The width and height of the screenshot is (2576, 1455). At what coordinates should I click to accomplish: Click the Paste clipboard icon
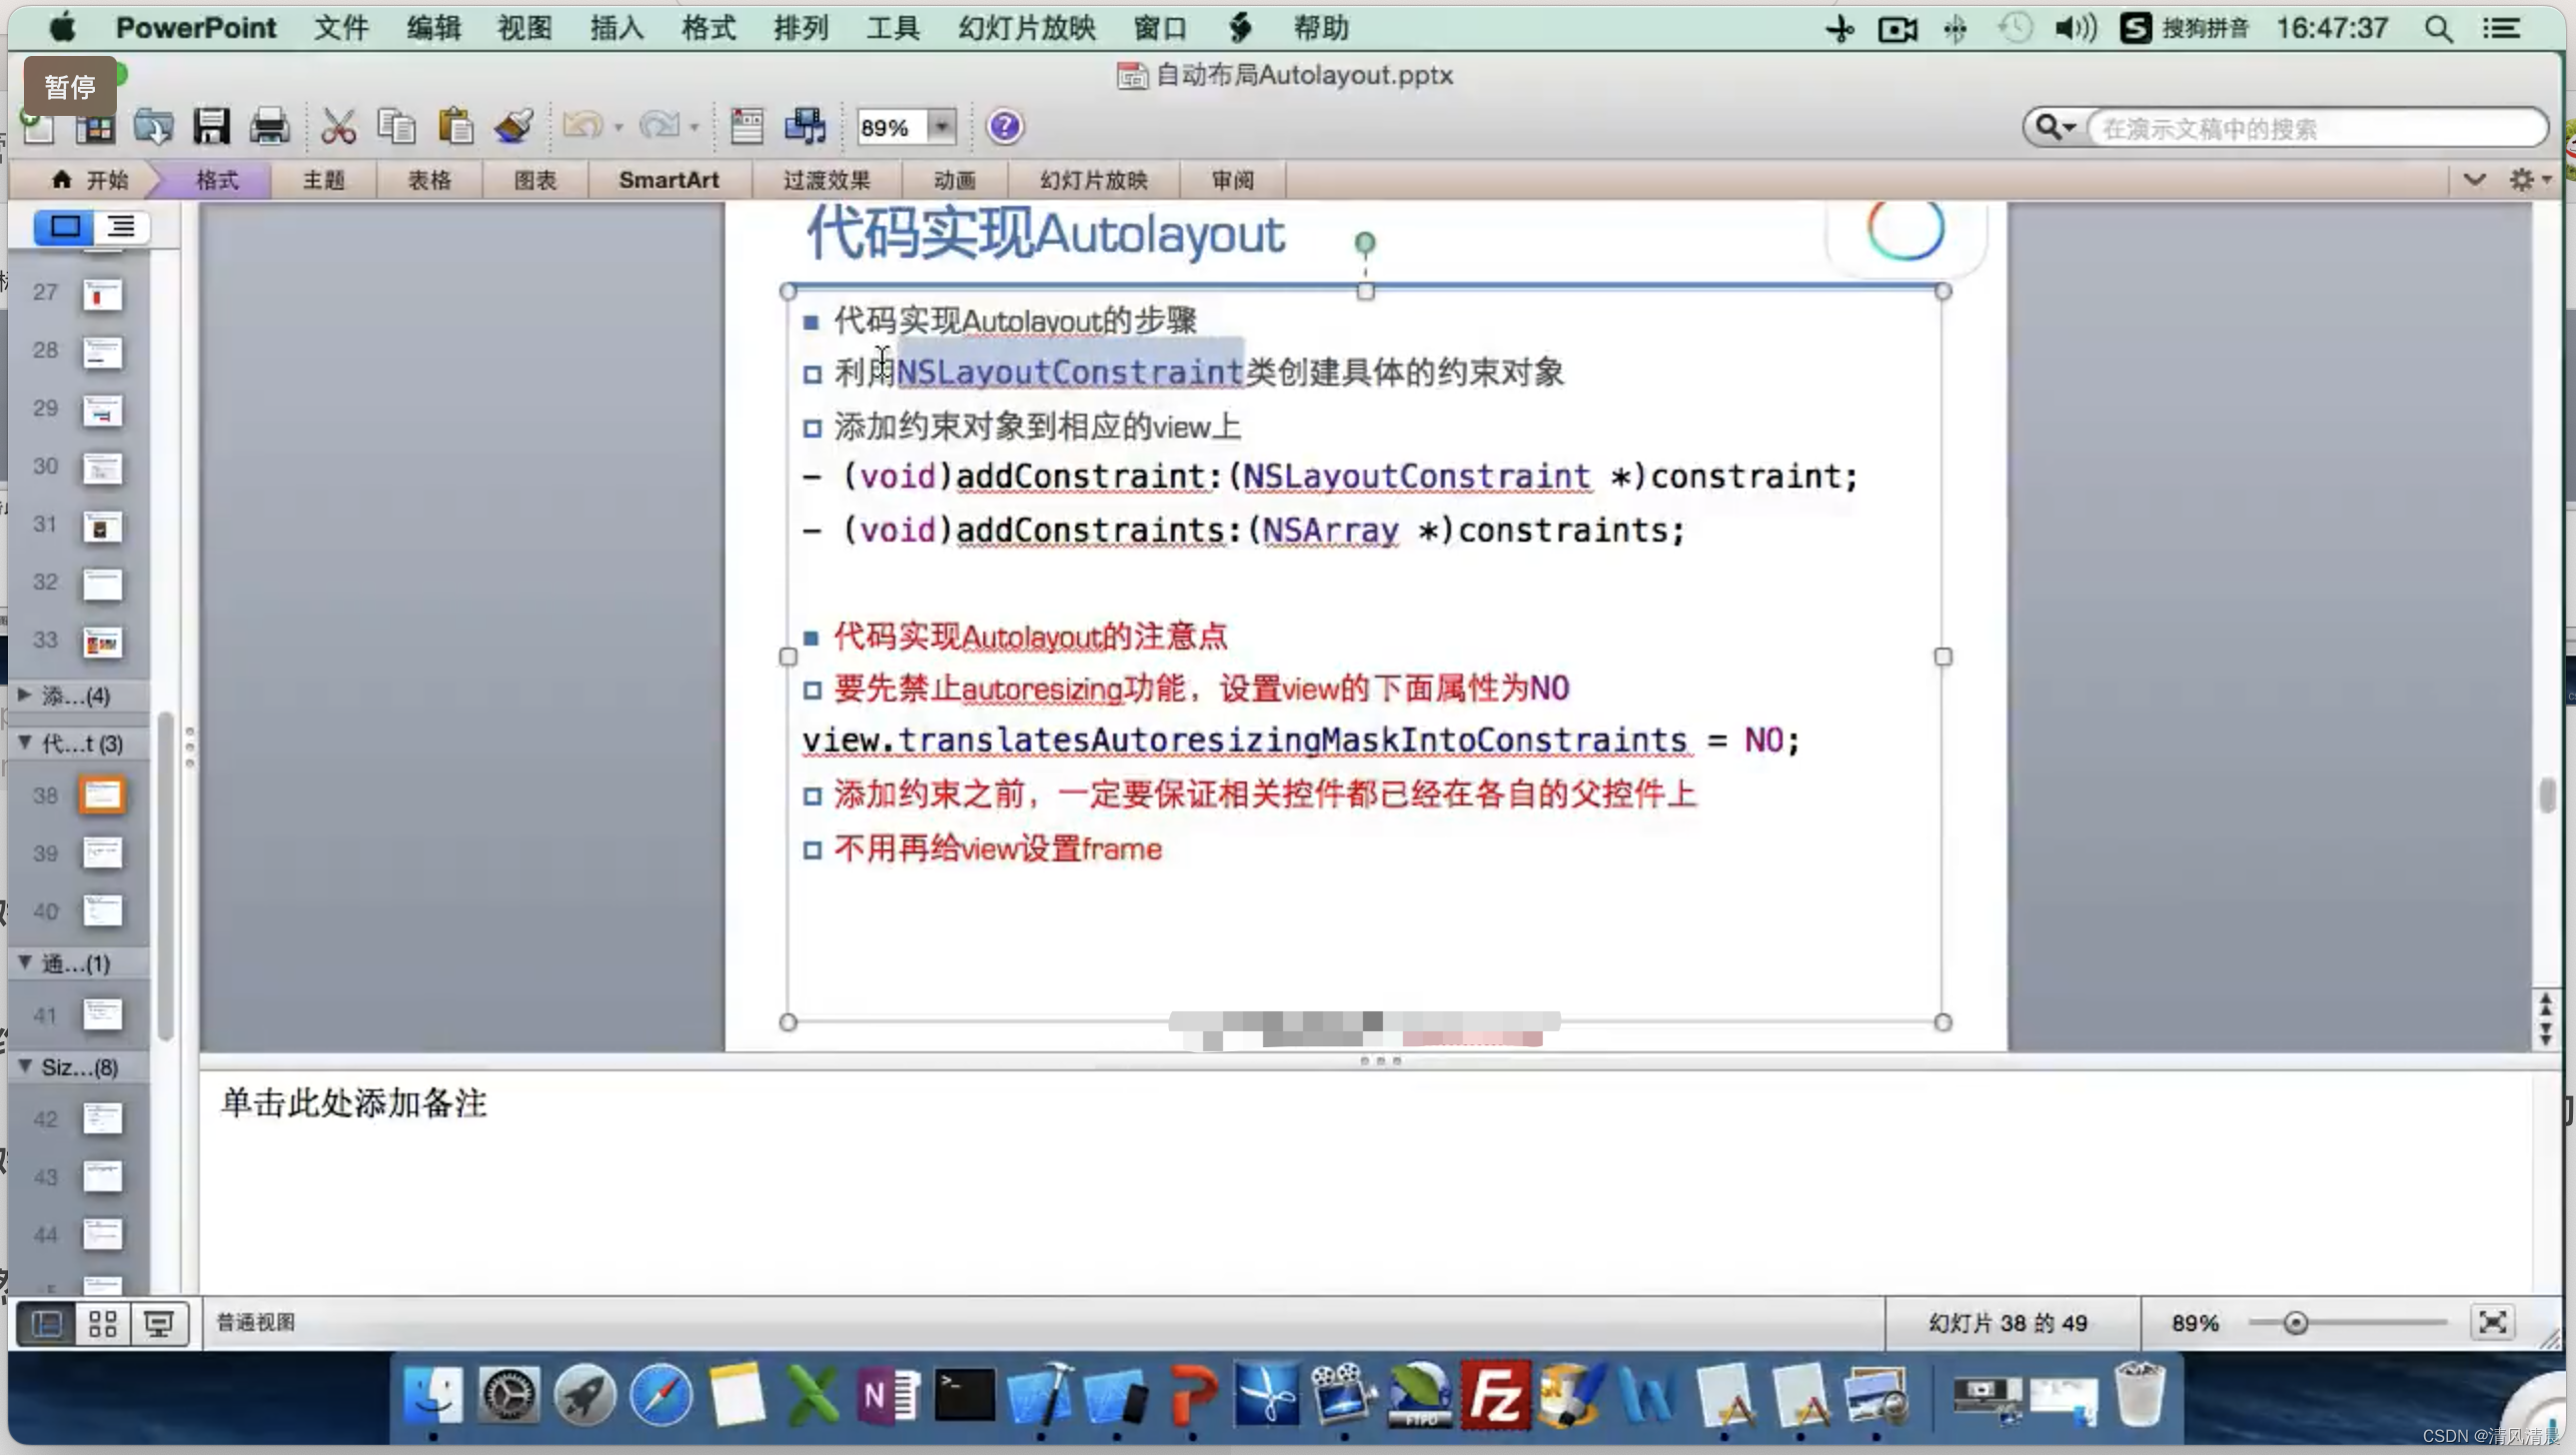[455, 127]
